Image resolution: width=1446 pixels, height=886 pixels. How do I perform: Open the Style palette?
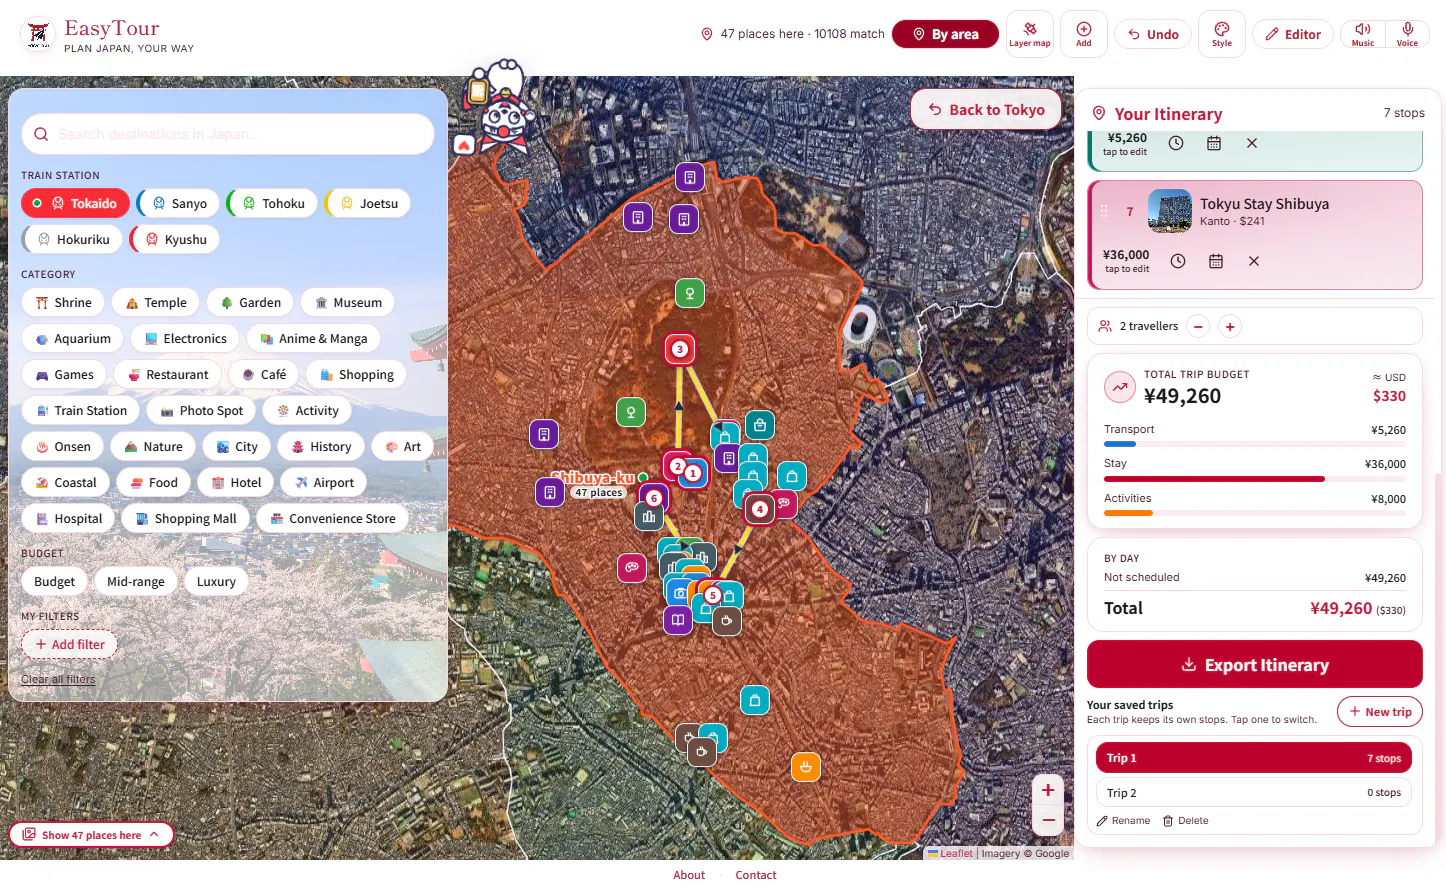(1222, 34)
